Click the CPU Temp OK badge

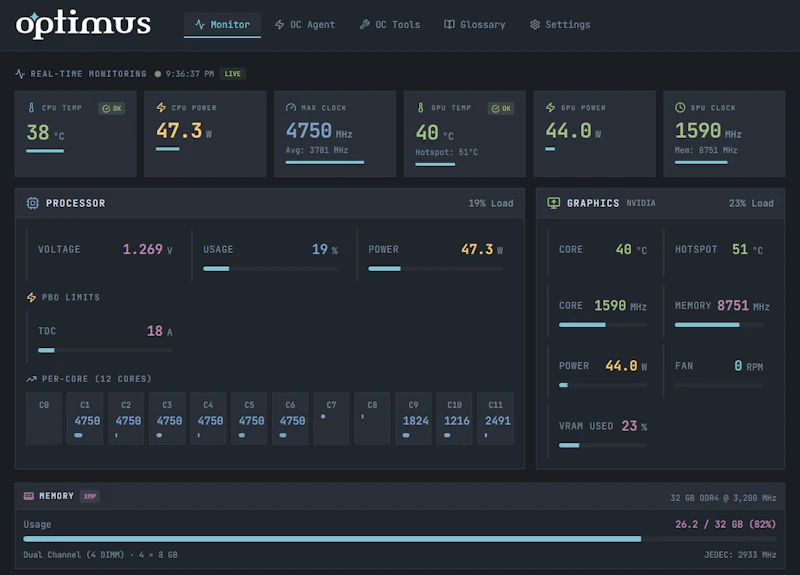(112, 108)
